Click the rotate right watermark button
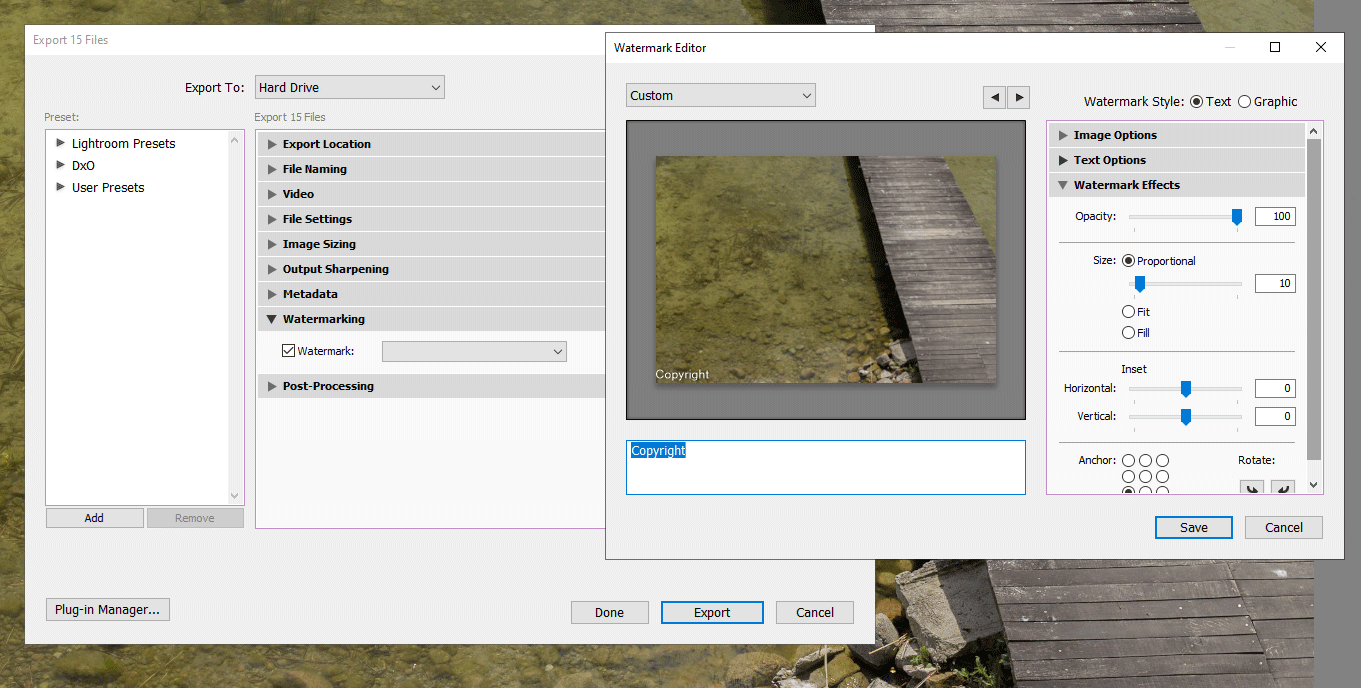This screenshot has height=688, width=1361. (x=1281, y=488)
